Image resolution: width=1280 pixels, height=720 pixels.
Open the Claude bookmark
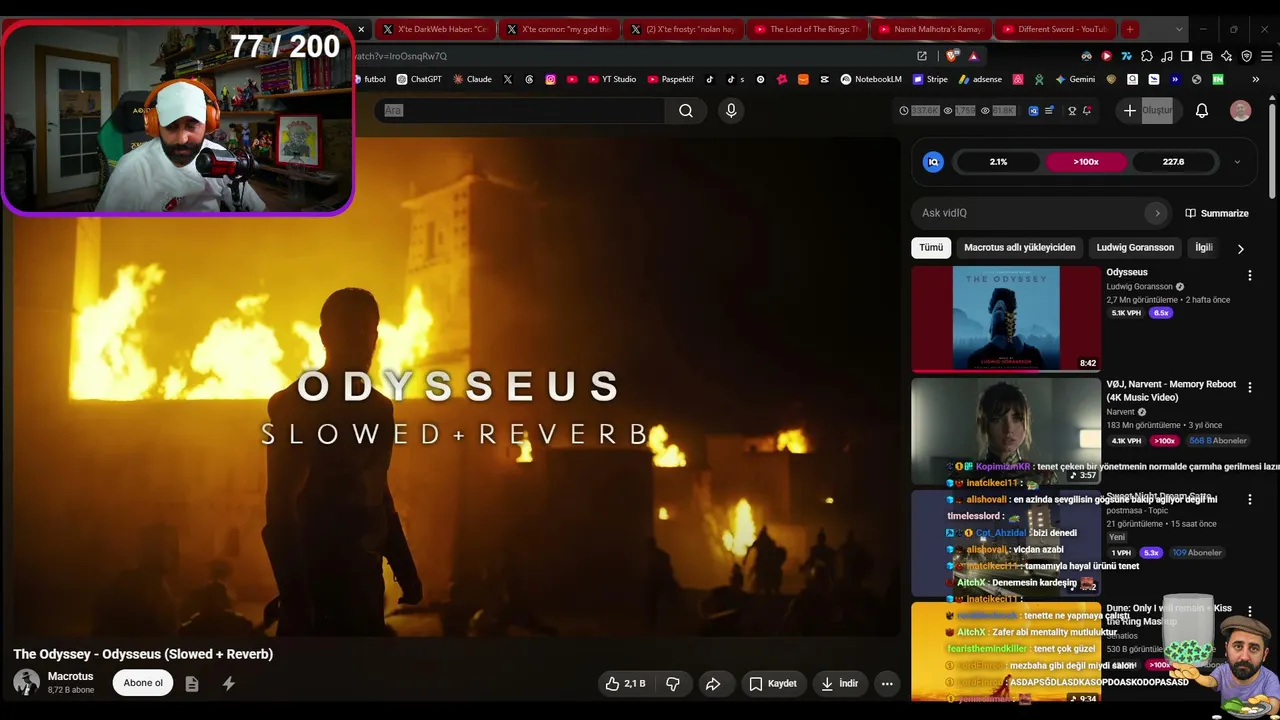point(472,79)
